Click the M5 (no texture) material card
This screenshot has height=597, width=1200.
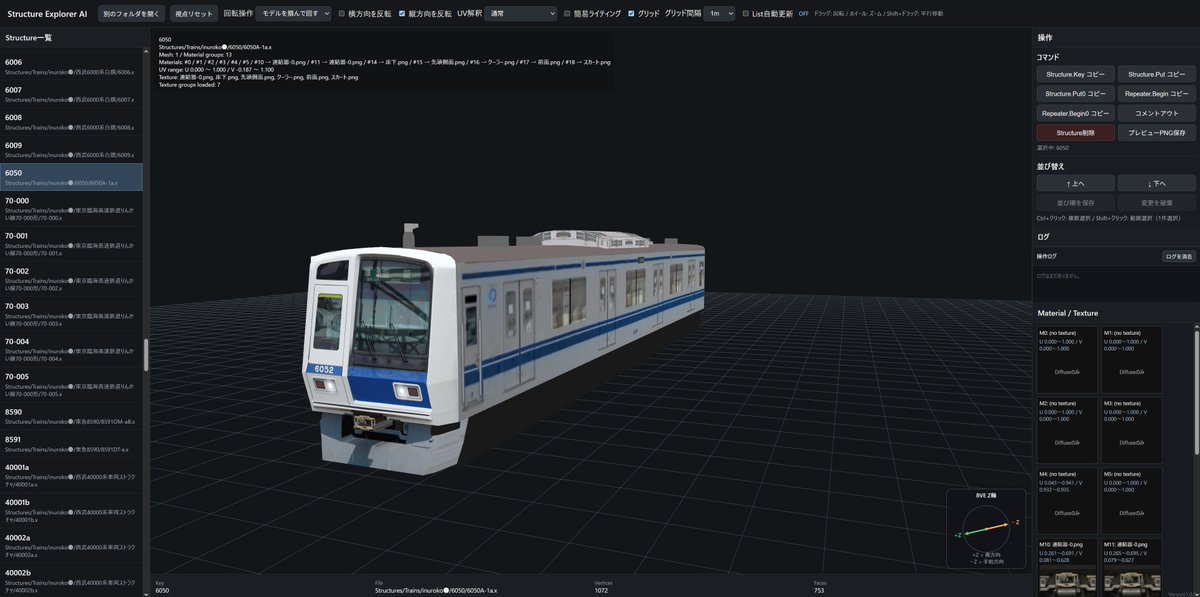1132,501
